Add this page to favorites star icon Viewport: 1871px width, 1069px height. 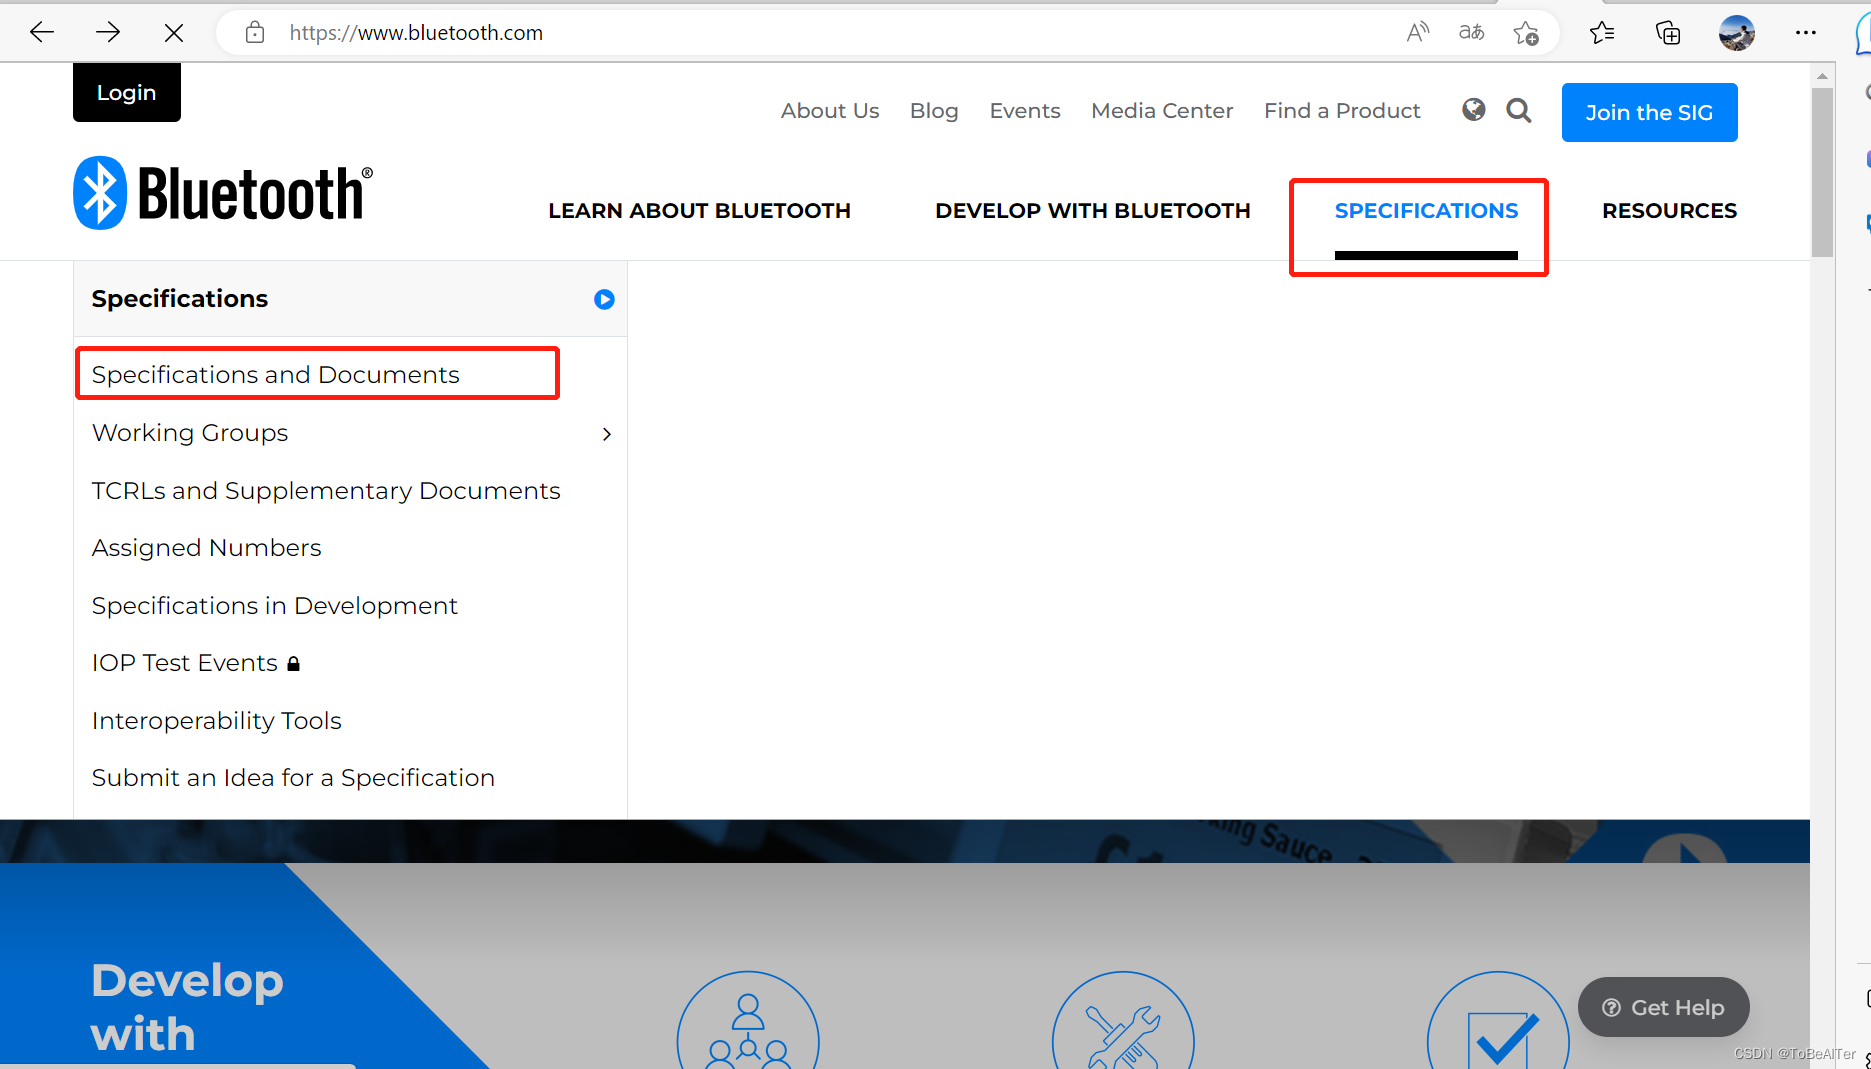[x=1526, y=33]
